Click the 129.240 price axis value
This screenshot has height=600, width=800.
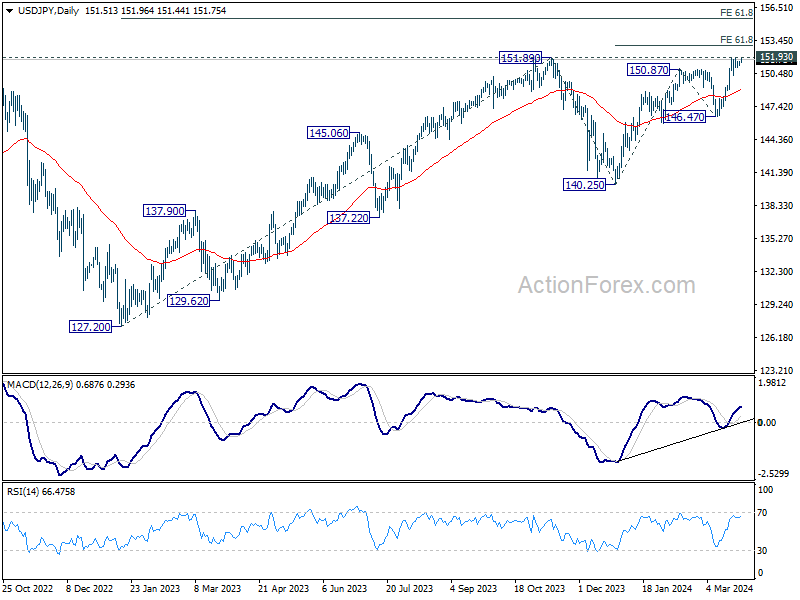(777, 305)
